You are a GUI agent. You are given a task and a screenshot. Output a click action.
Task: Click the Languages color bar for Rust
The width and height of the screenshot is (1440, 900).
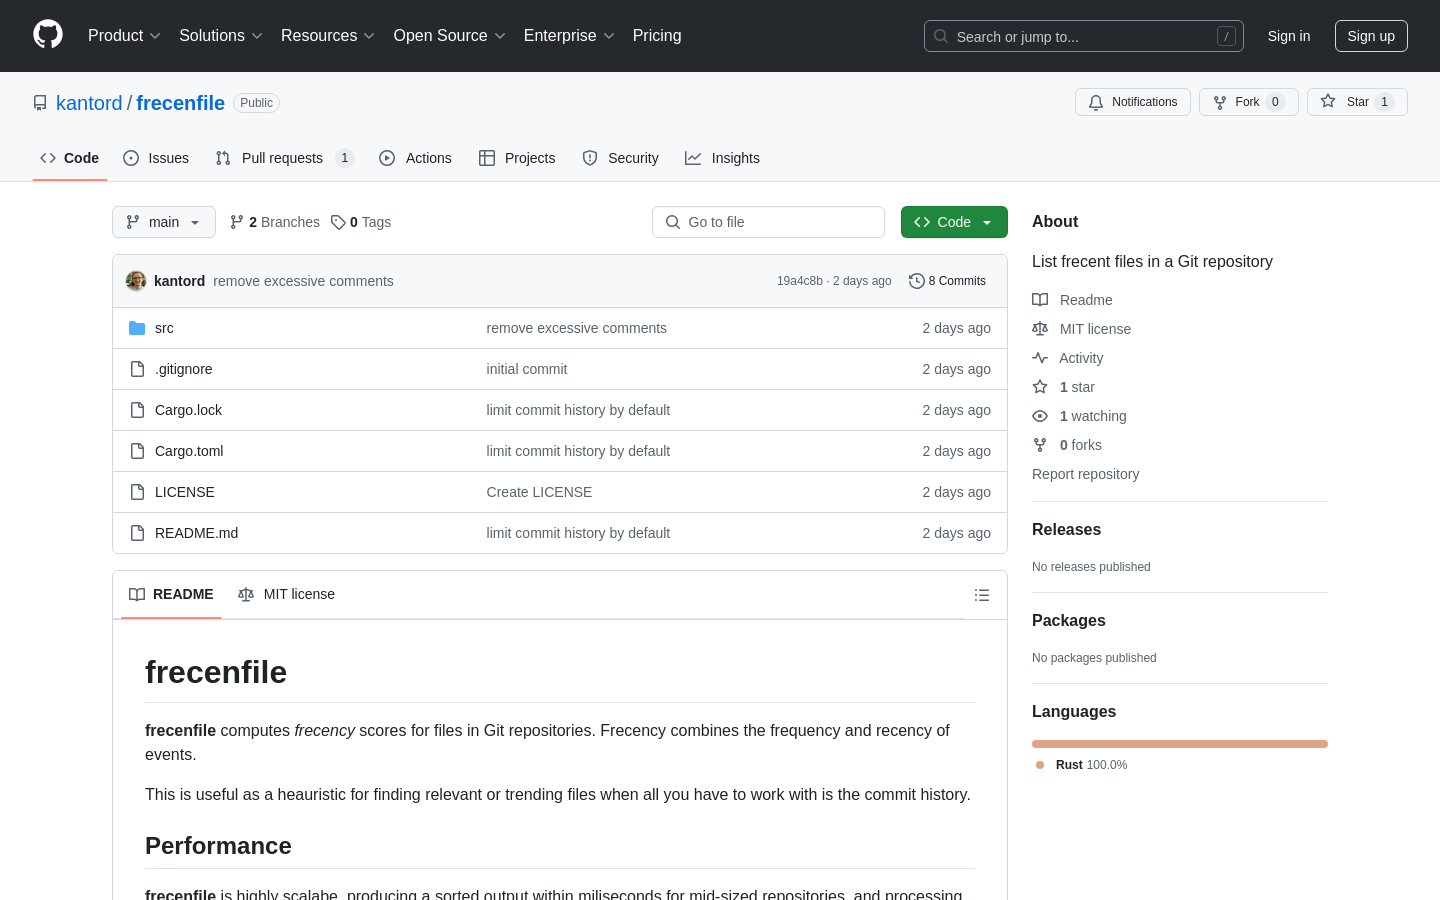click(1180, 744)
